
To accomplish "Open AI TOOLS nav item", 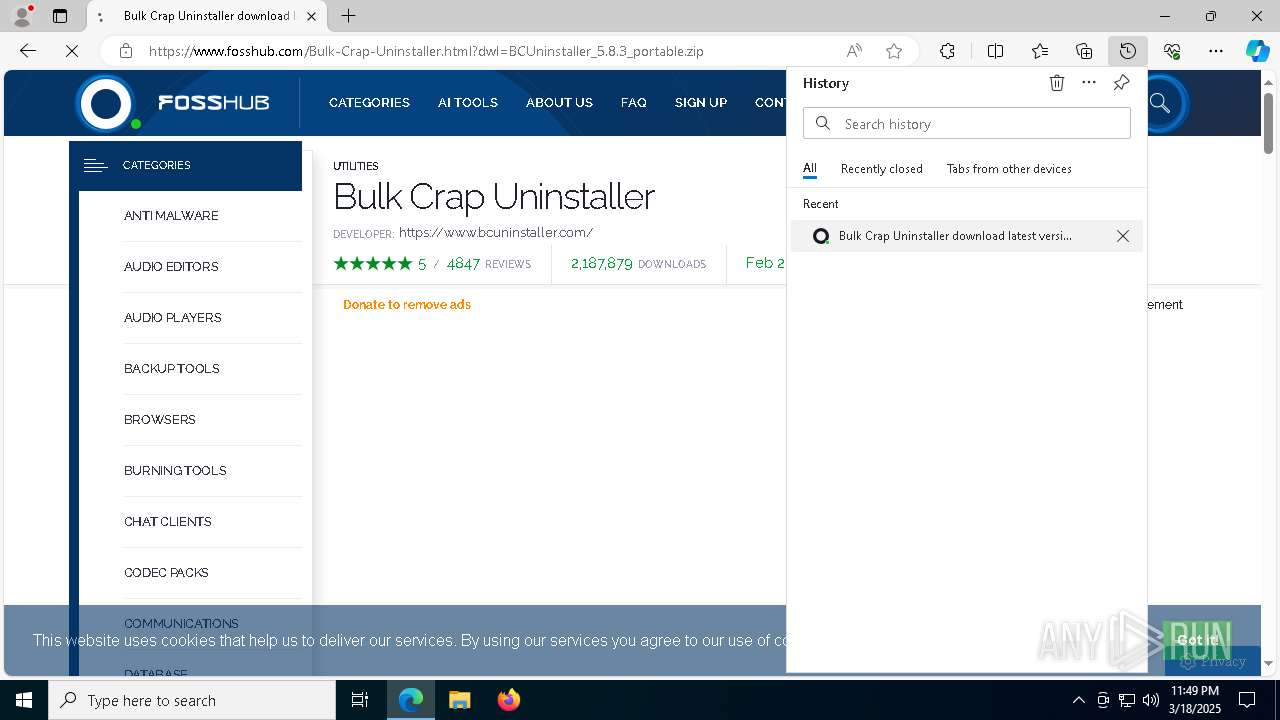I will tap(468, 103).
